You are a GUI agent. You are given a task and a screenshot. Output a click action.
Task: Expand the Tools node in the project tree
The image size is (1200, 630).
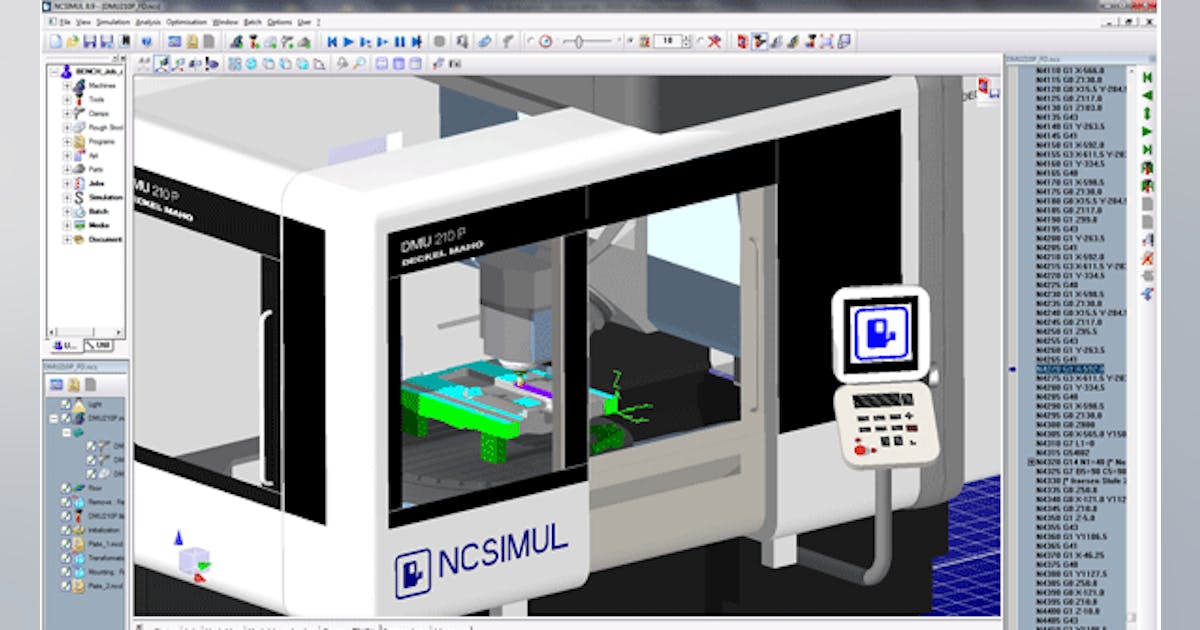(x=67, y=99)
